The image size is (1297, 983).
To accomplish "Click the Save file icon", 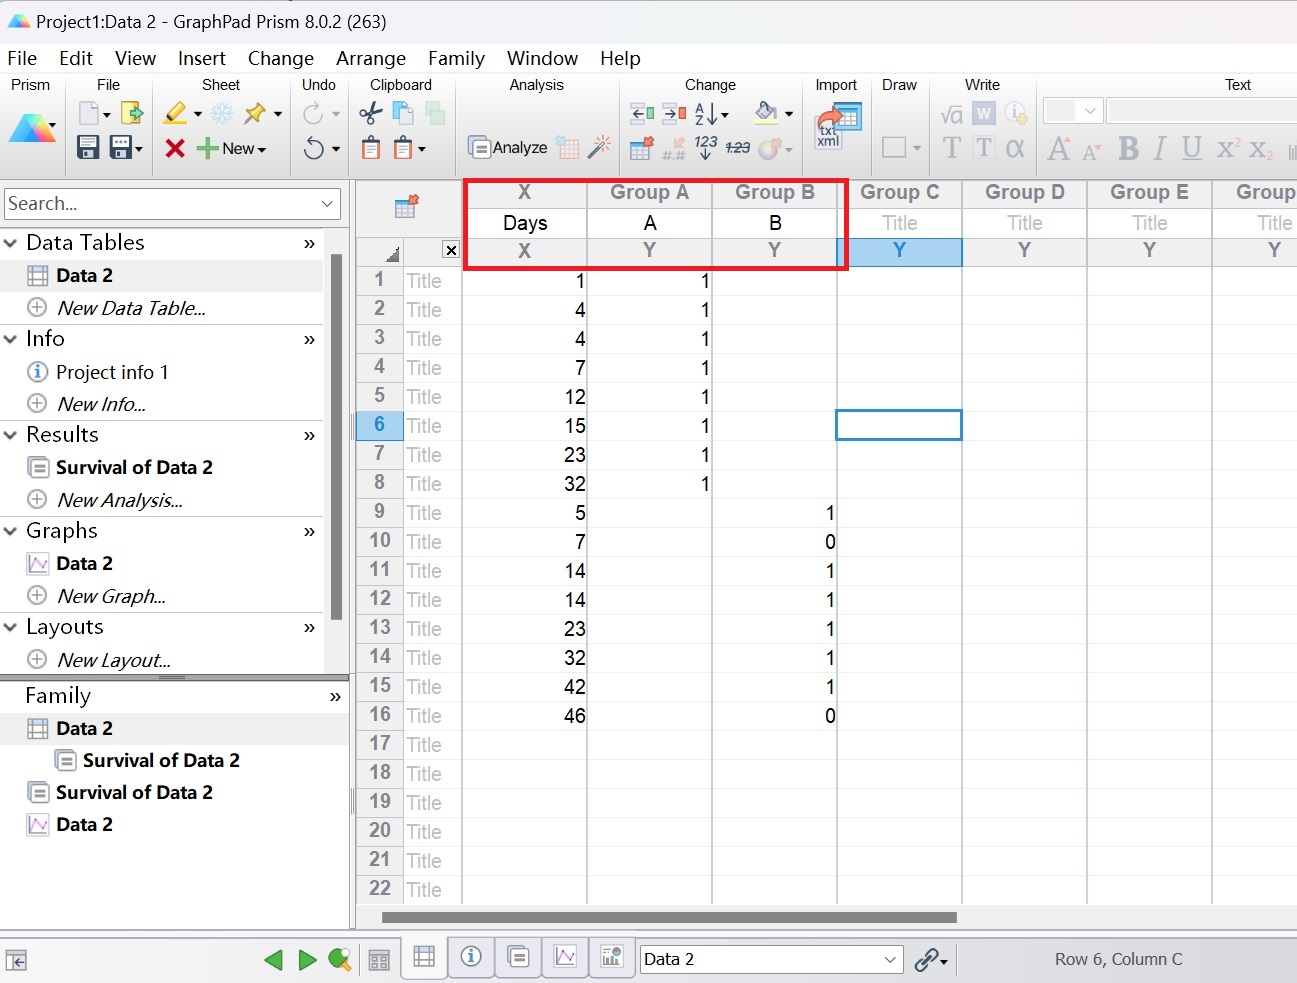I will click(x=88, y=148).
